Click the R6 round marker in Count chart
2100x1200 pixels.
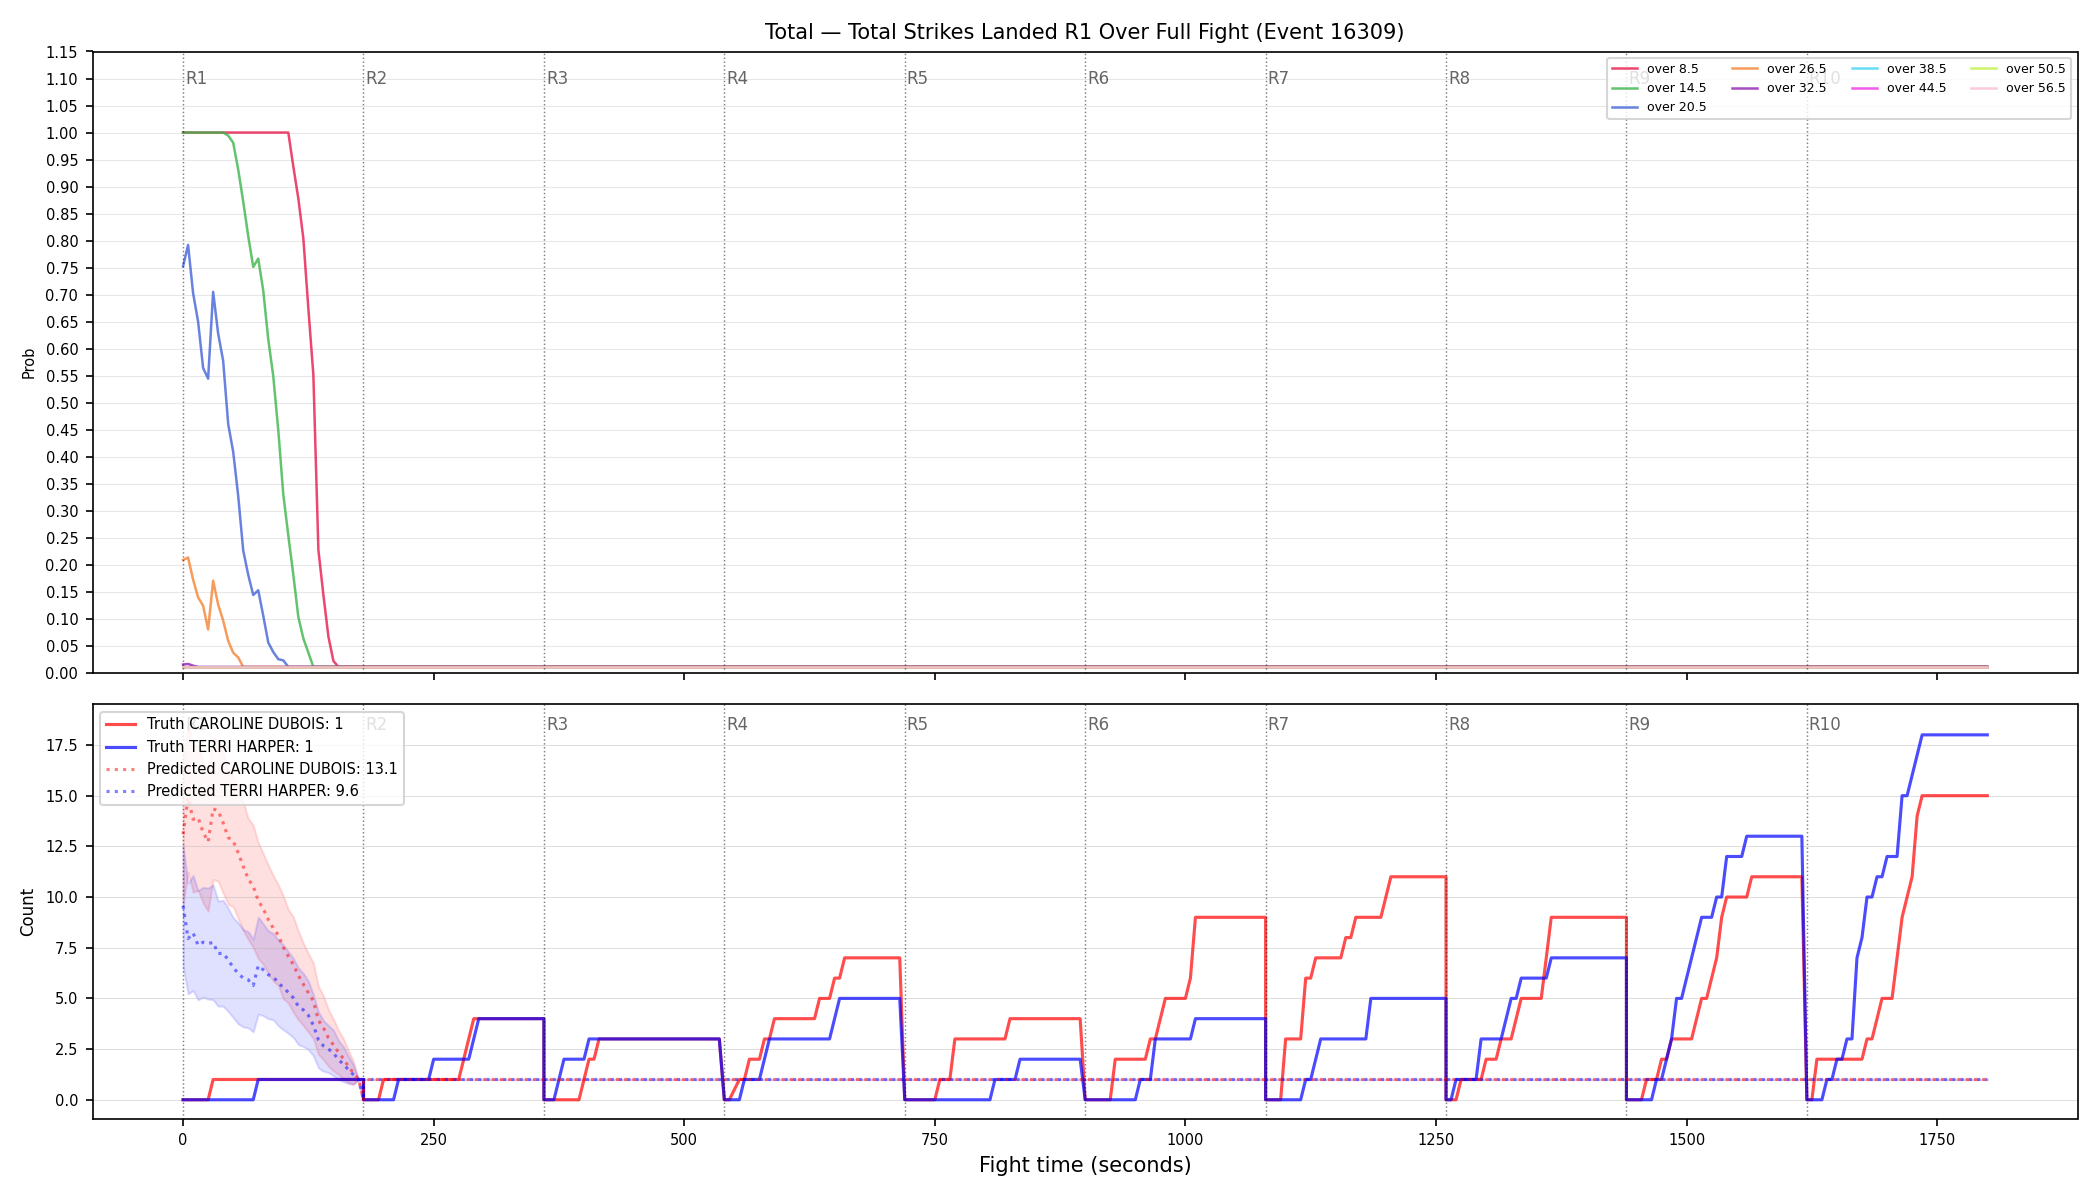pos(1098,724)
